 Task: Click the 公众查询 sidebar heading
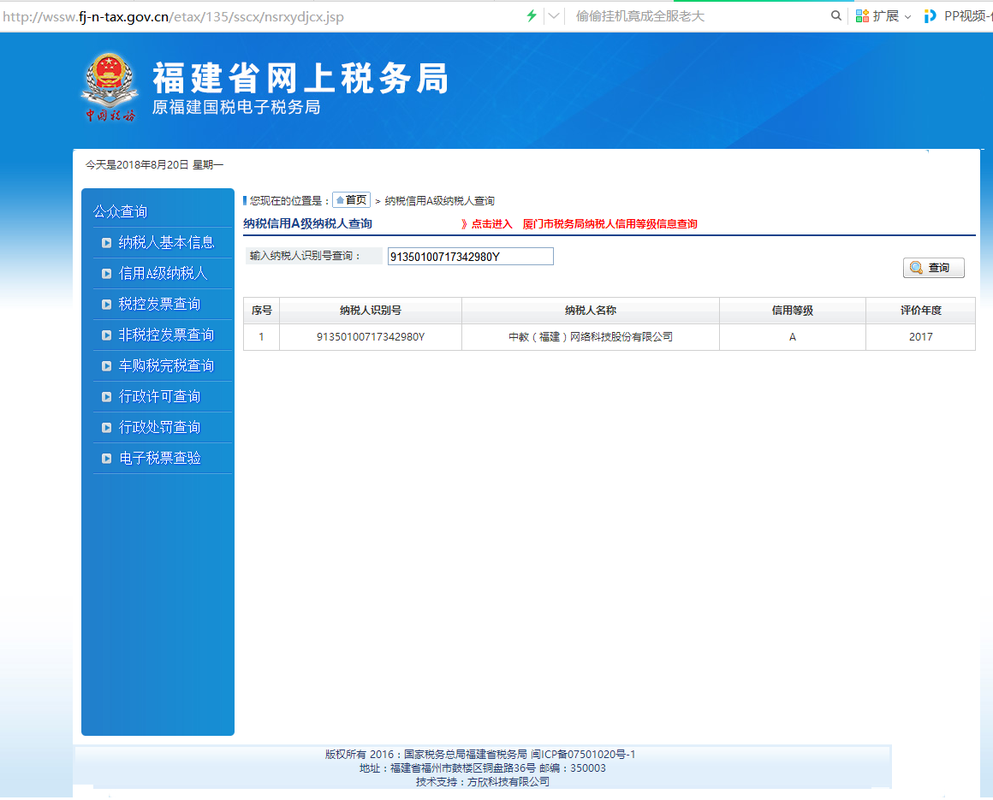pyautogui.click(x=120, y=212)
